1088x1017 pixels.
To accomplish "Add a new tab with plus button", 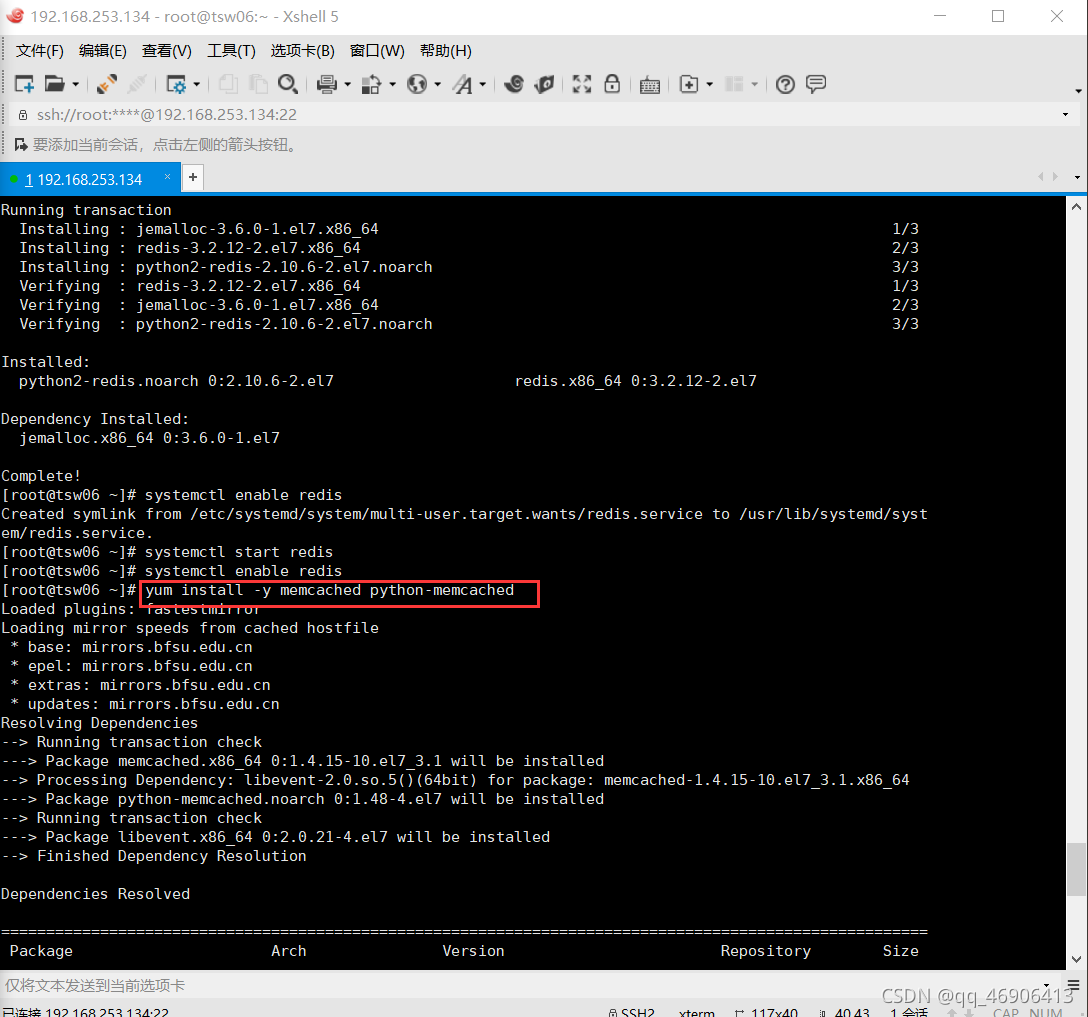I will 193,178.
